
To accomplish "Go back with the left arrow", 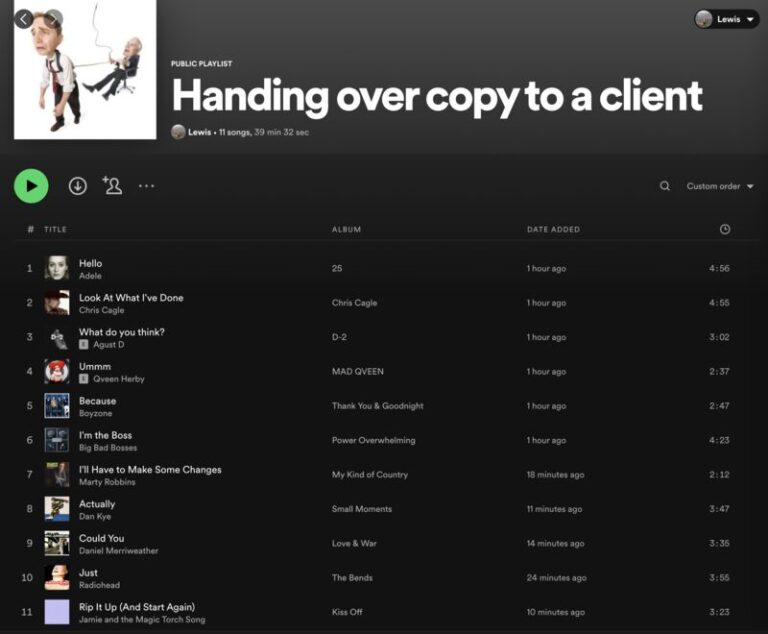I will [24, 19].
